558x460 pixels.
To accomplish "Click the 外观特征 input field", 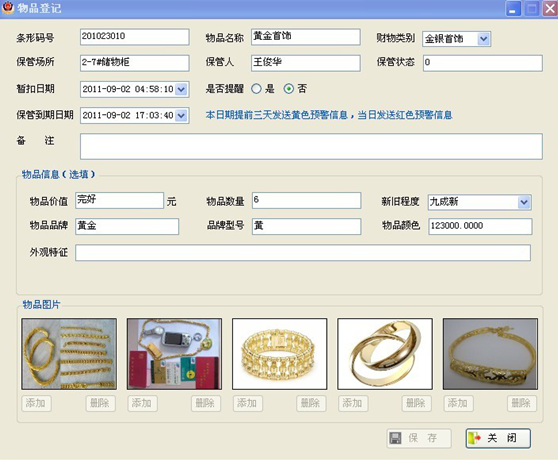I will pyautogui.click(x=303, y=253).
